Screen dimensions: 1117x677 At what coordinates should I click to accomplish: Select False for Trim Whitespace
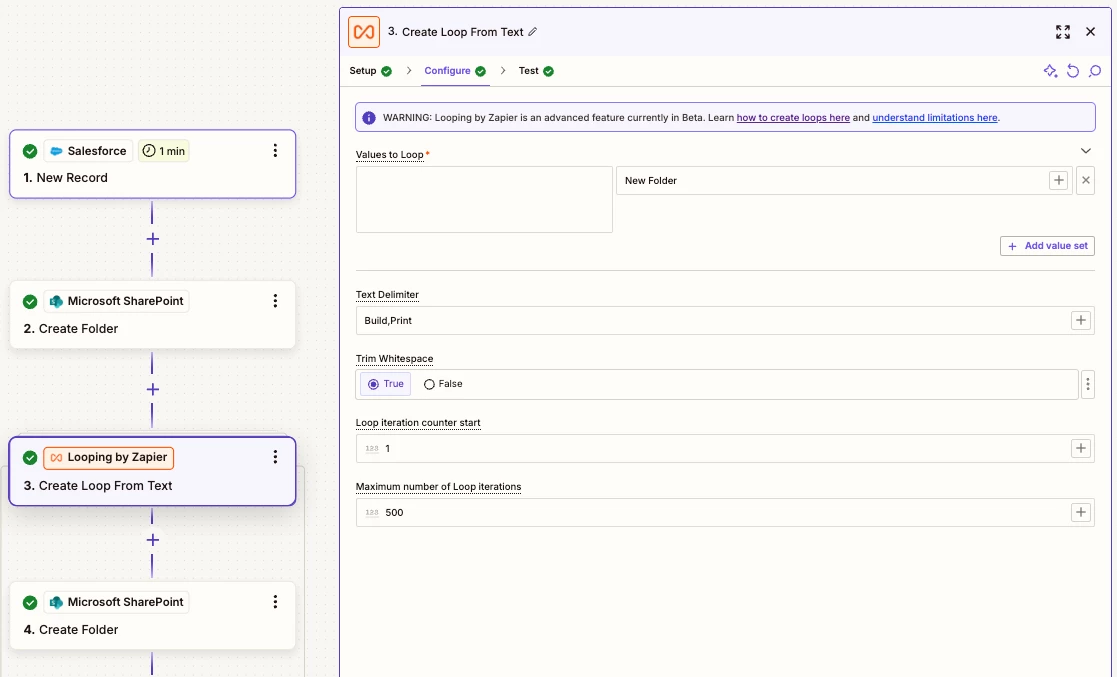(443, 384)
